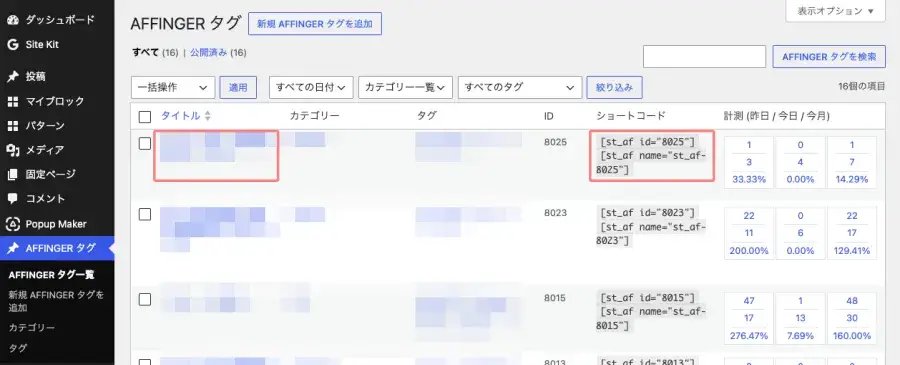Image resolution: width=900 pixels, height=365 pixels.
Task: Click 129.41% stat in row 8023
Action: pyautogui.click(x=852, y=251)
